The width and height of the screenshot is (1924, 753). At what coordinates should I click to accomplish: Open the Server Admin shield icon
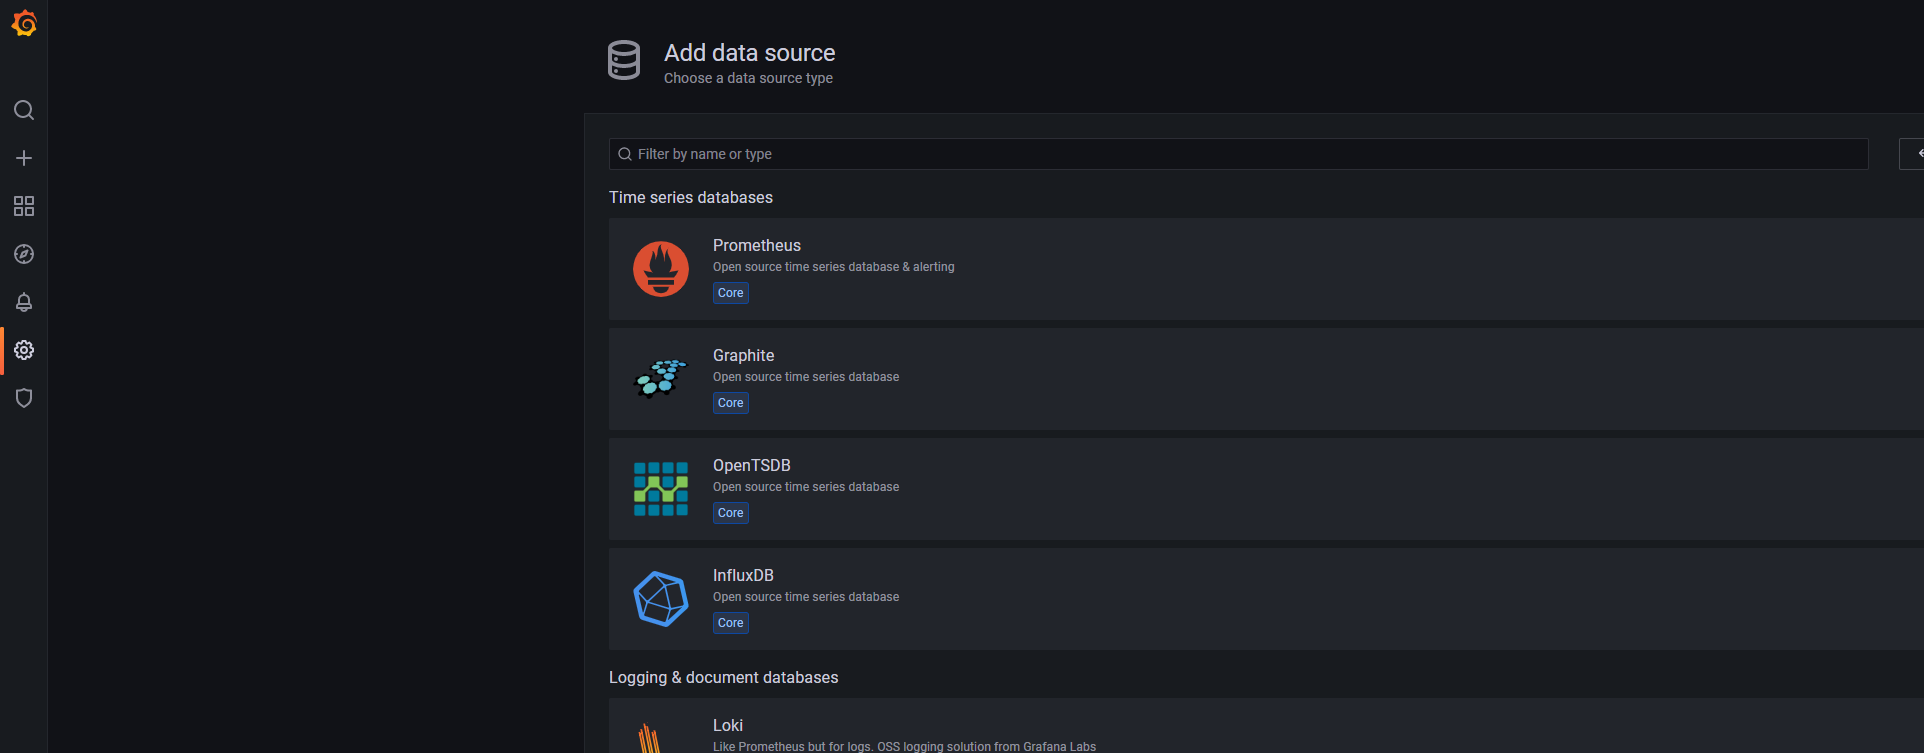click(x=24, y=398)
